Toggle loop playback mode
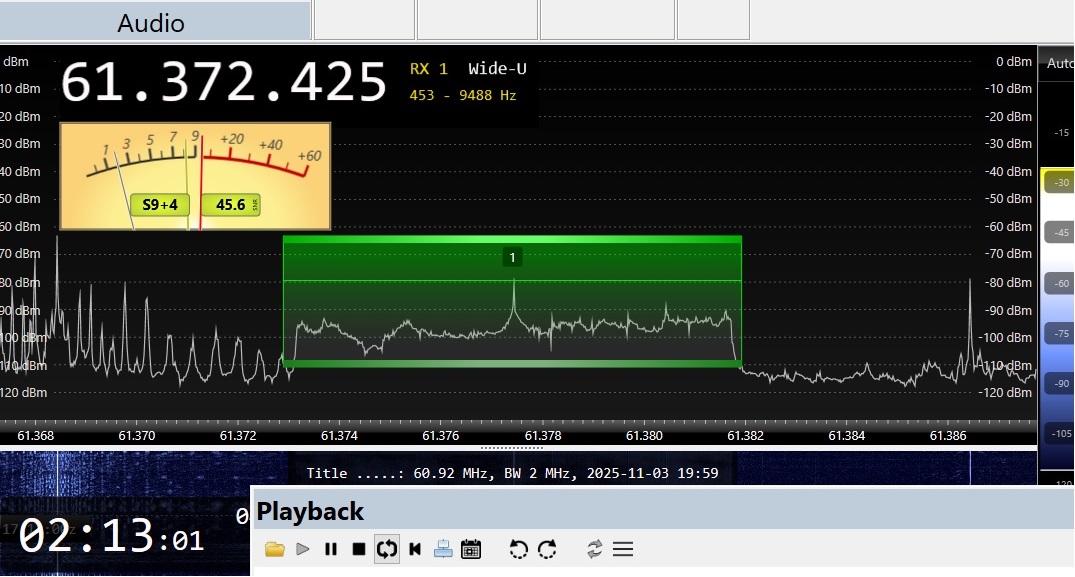The height and width of the screenshot is (577, 1075). tap(387, 549)
